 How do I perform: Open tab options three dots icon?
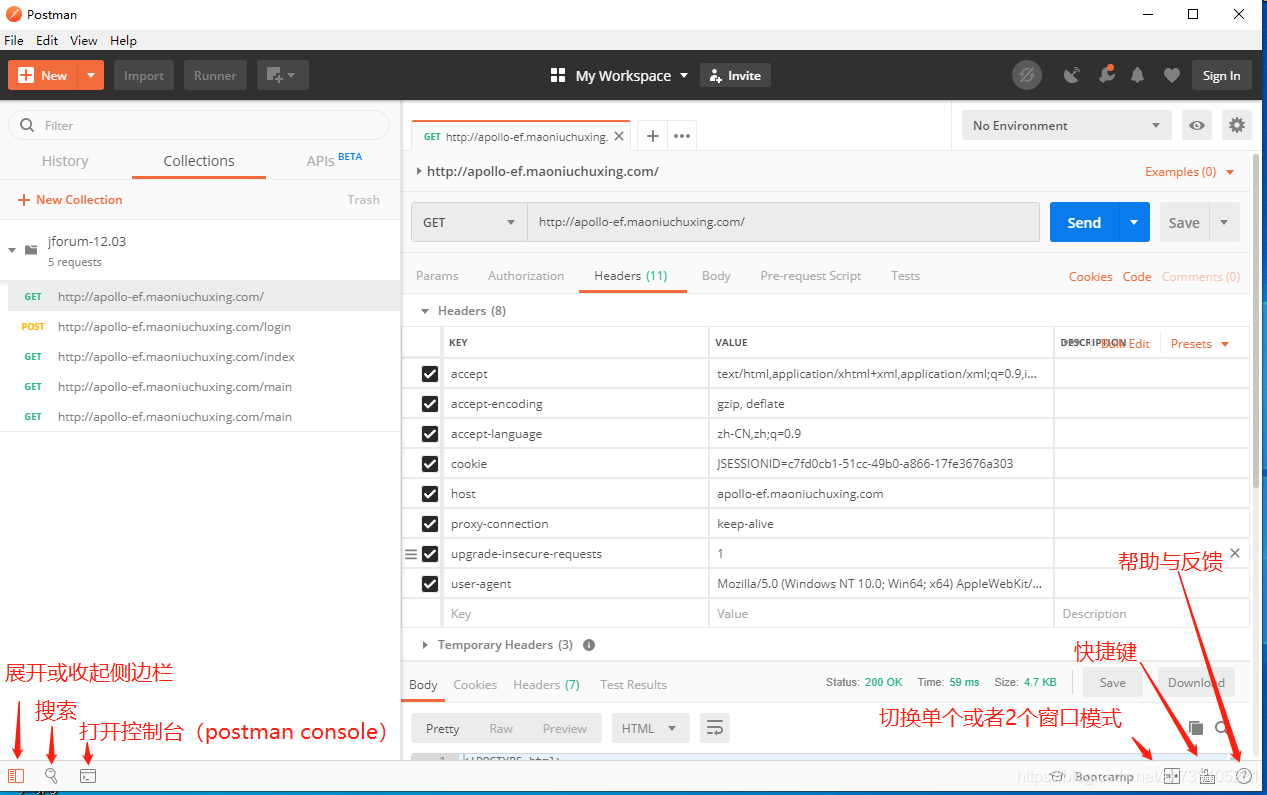[x=682, y=136]
